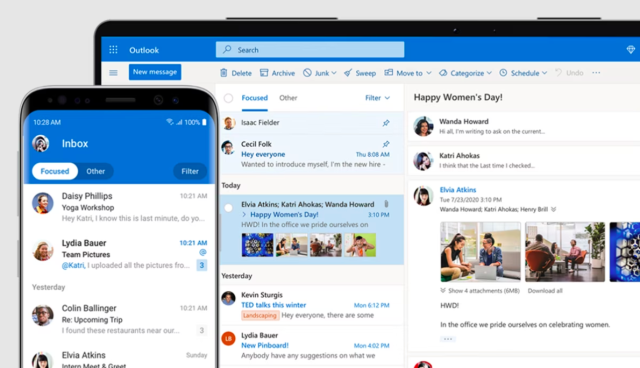
Task: Click the hamburger menu icon beside New message
Action: 113,73
